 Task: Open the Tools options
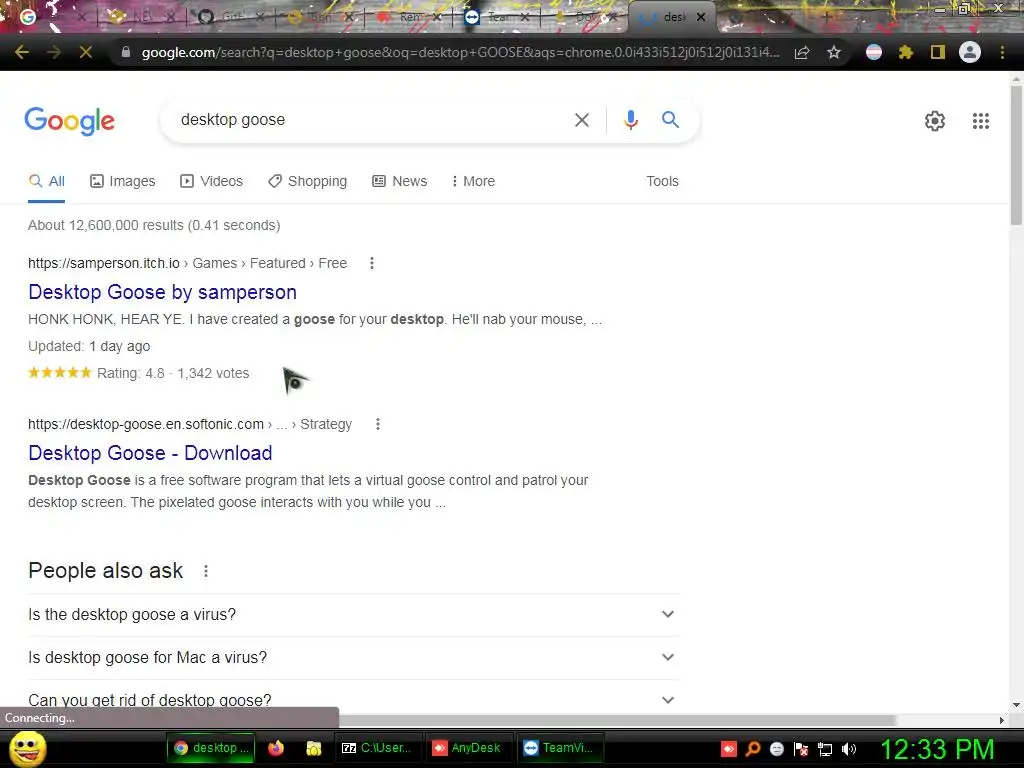(x=662, y=182)
